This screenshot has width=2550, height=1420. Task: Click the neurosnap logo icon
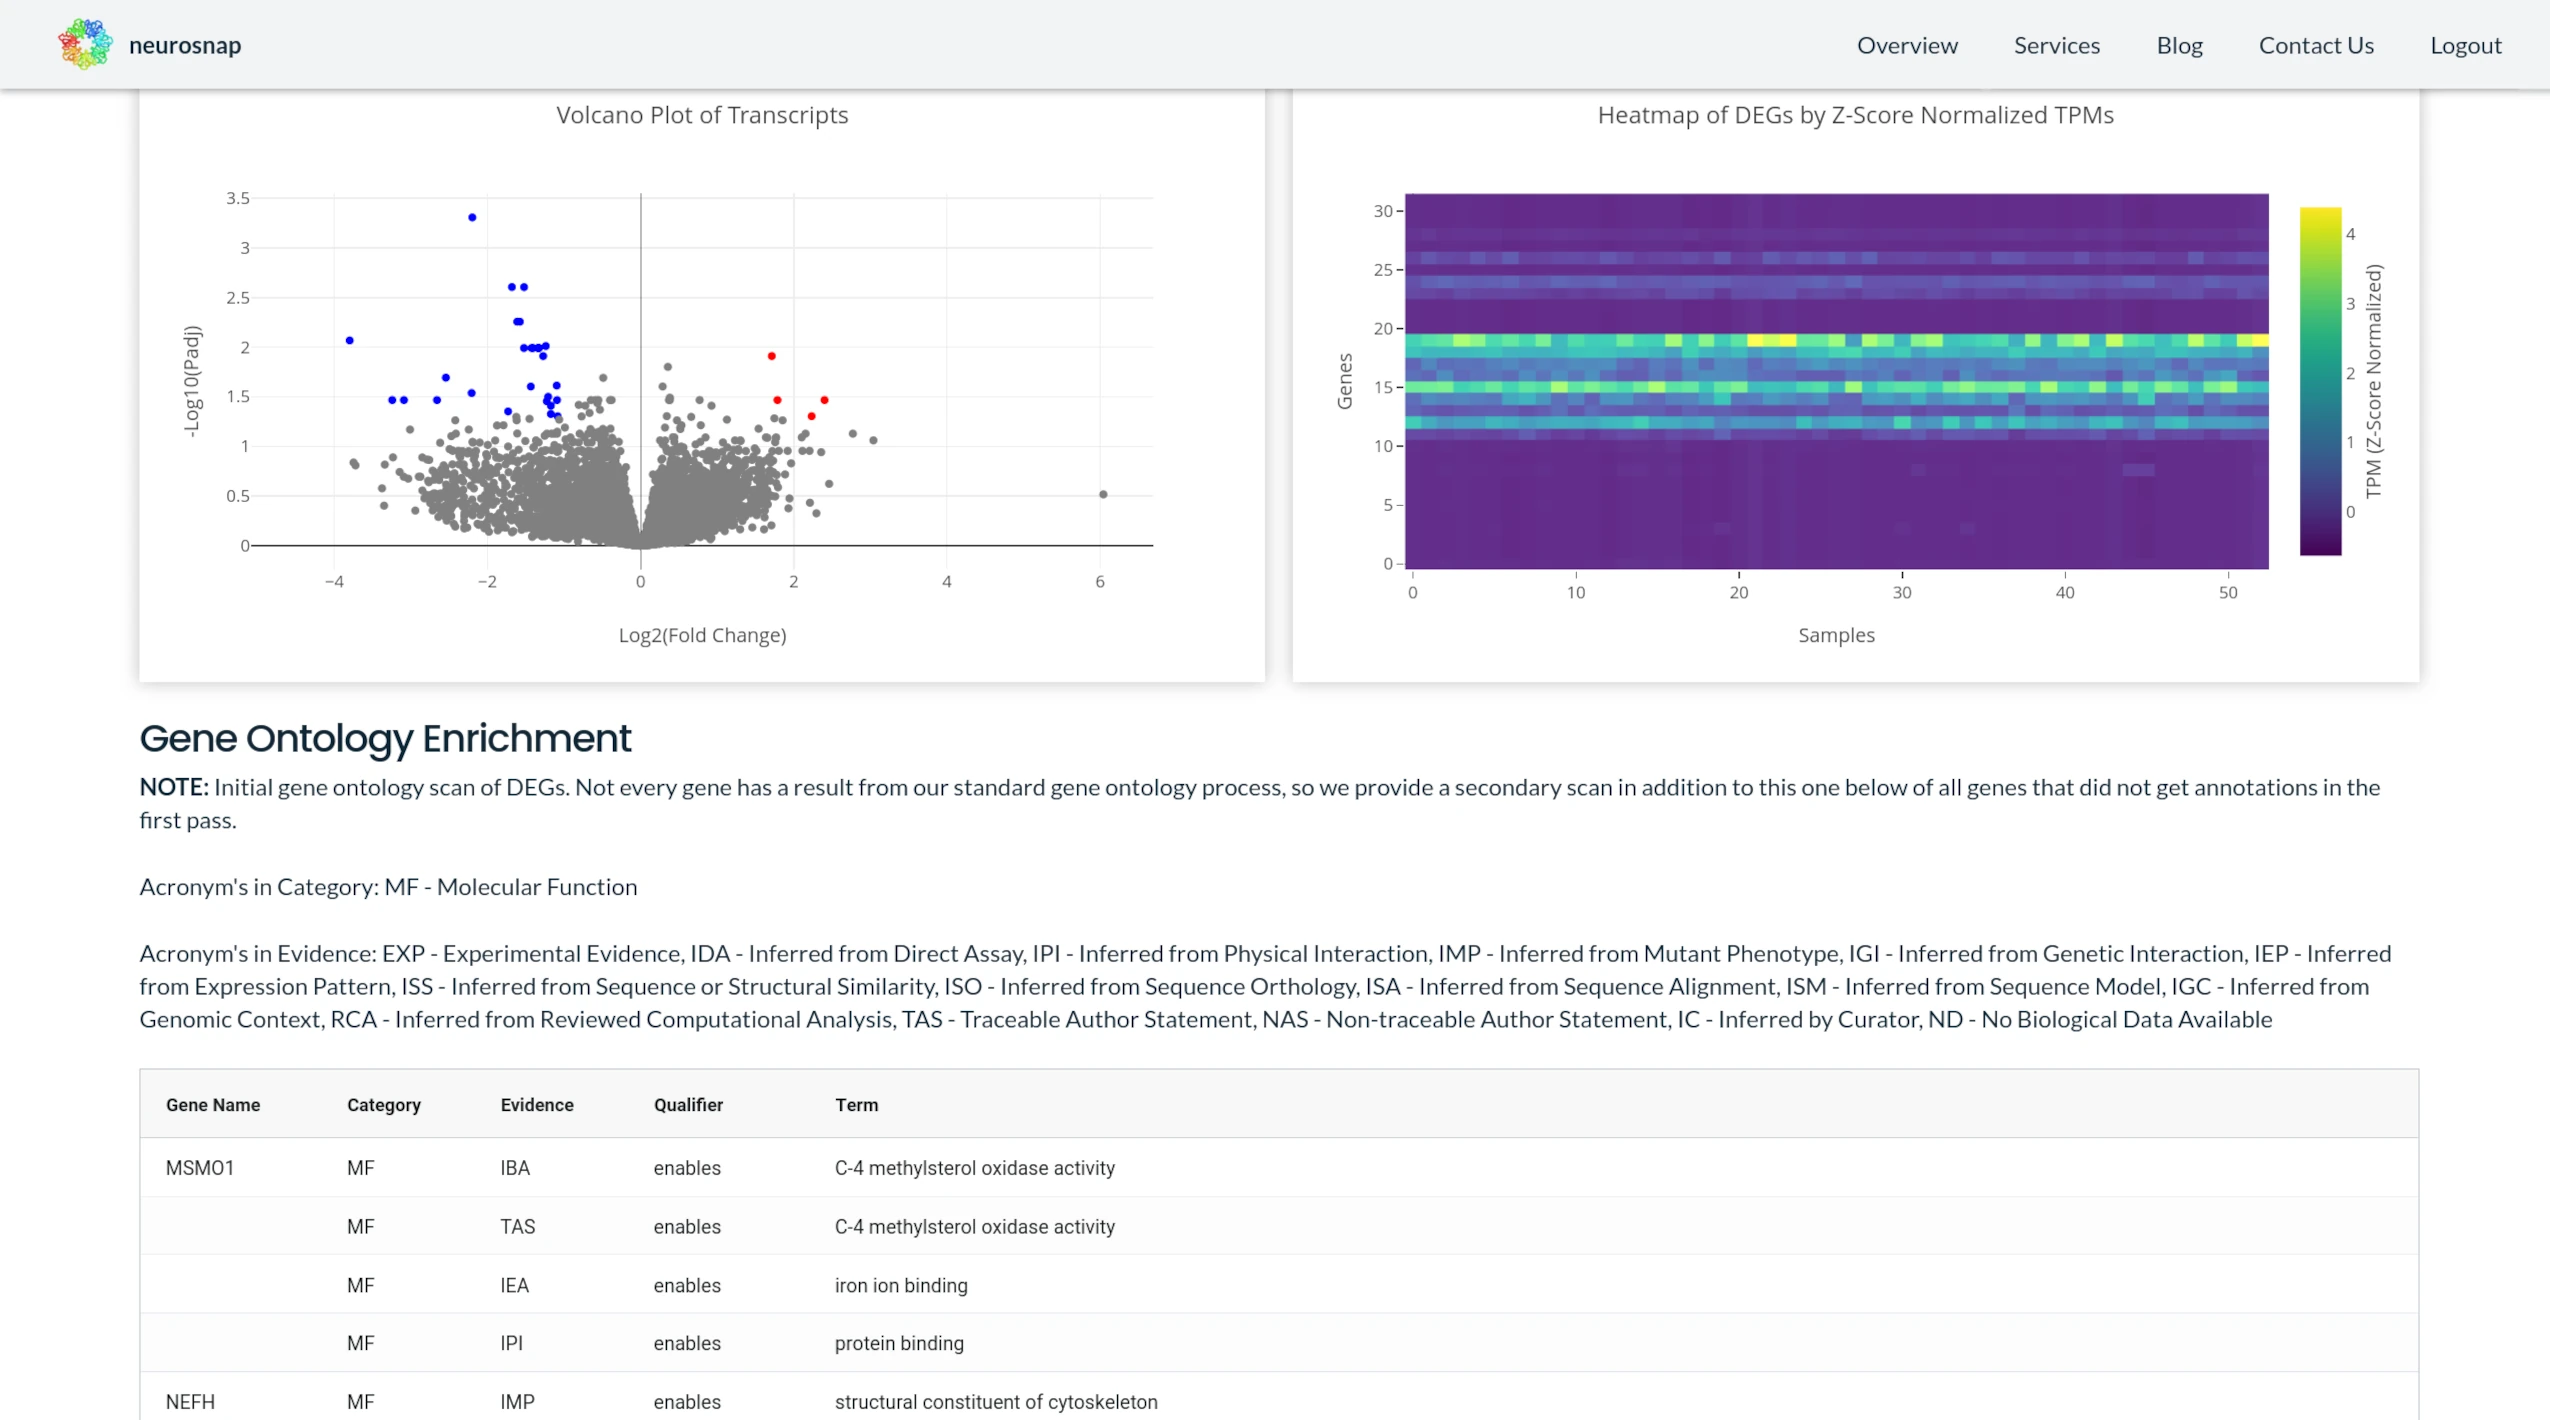[84, 43]
